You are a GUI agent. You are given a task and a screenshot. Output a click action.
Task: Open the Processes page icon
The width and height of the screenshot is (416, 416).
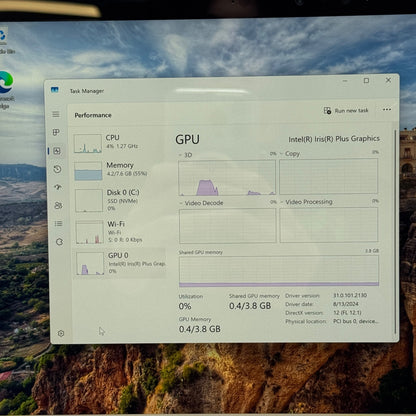point(56,132)
